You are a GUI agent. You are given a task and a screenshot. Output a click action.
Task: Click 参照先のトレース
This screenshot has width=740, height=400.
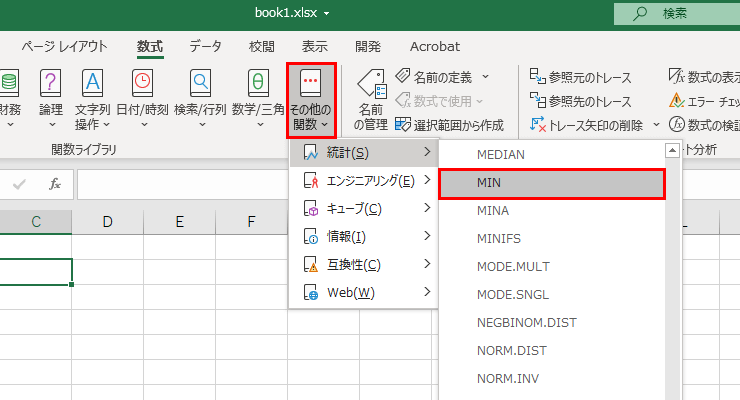(x=580, y=101)
